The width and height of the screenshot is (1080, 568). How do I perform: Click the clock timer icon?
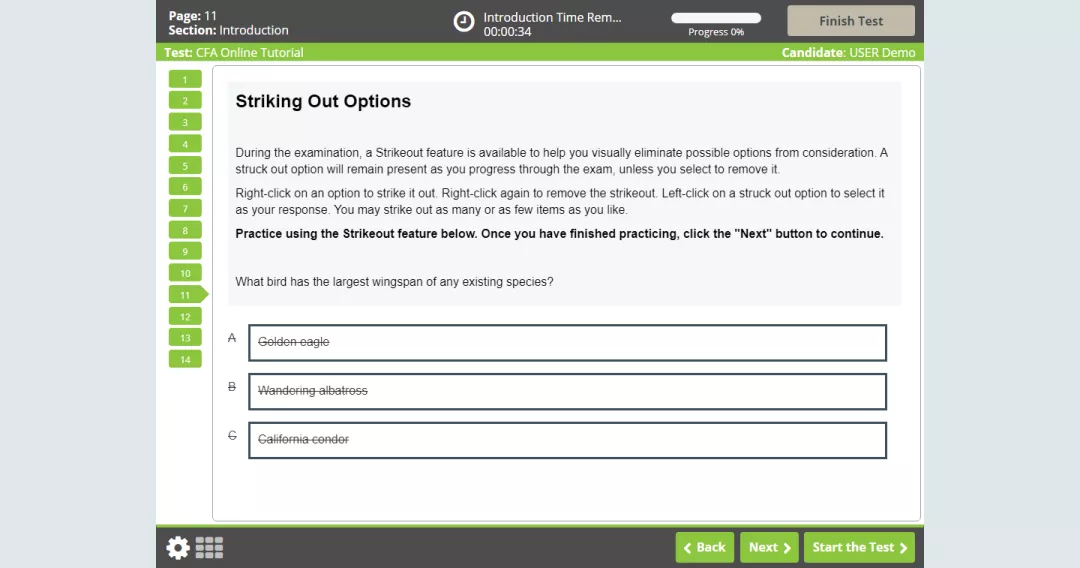point(464,21)
